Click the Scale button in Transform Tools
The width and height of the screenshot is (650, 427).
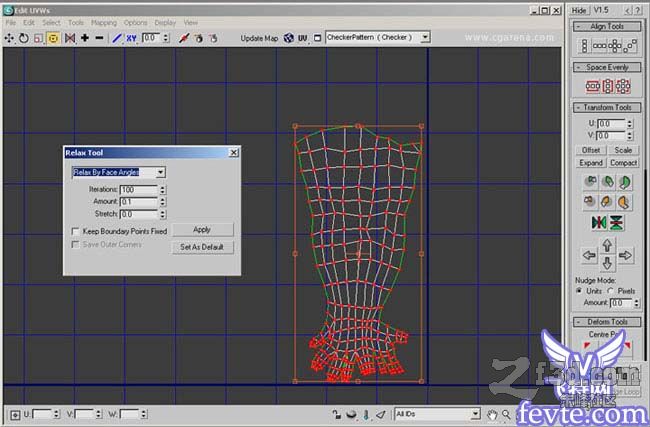(x=623, y=150)
